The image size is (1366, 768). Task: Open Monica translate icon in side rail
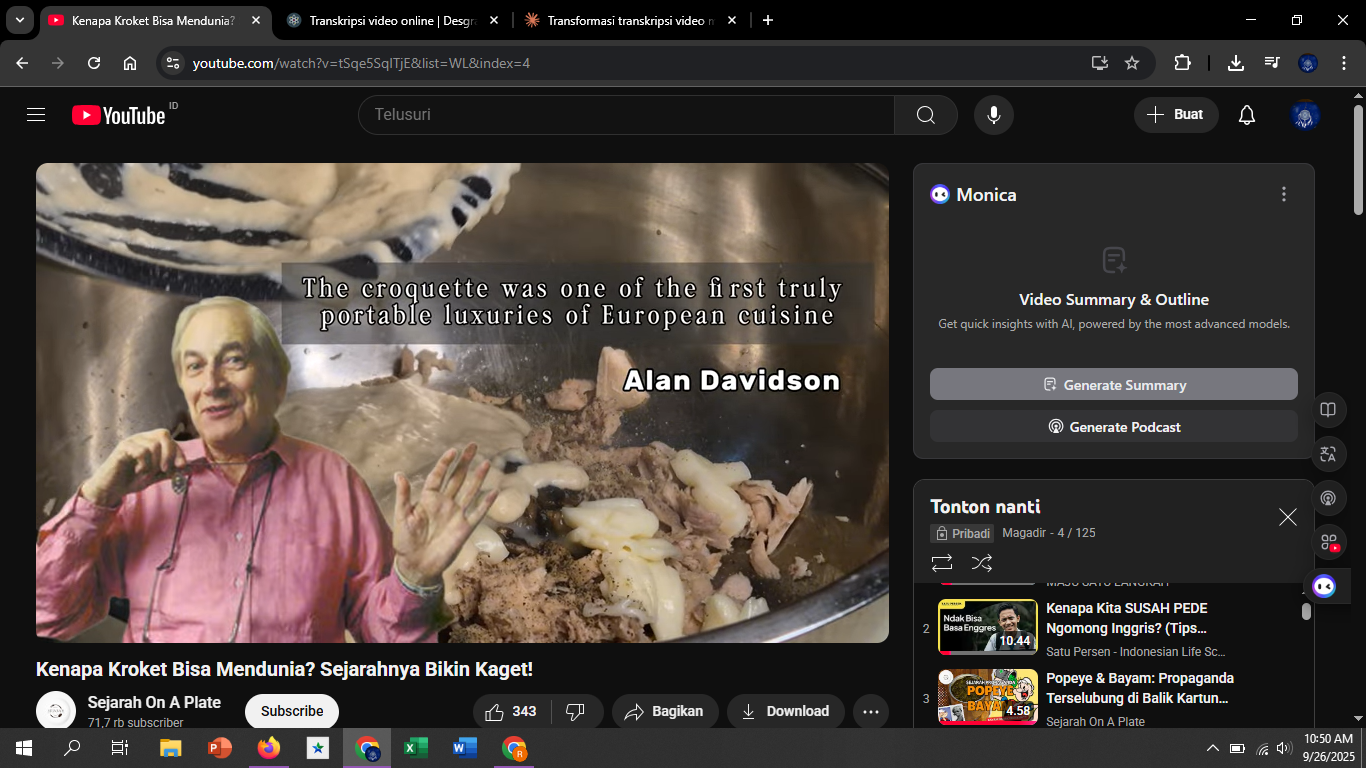pyautogui.click(x=1328, y=454)
